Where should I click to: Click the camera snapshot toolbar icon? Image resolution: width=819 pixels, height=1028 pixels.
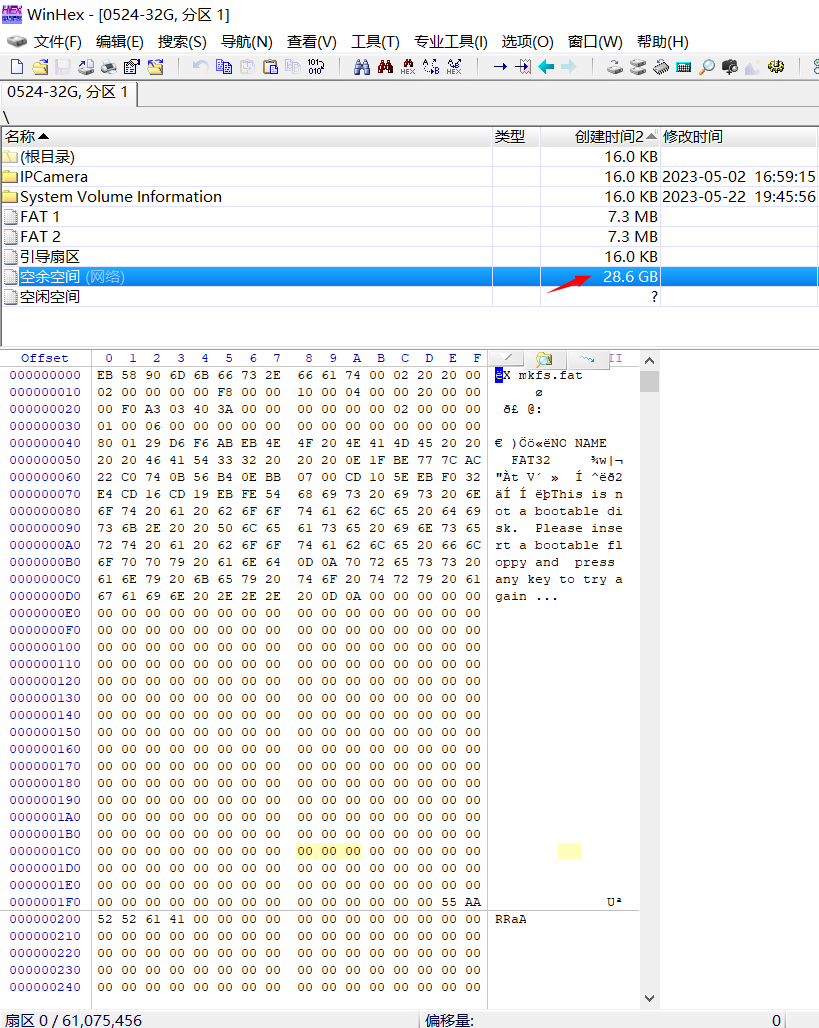[730, 67]
